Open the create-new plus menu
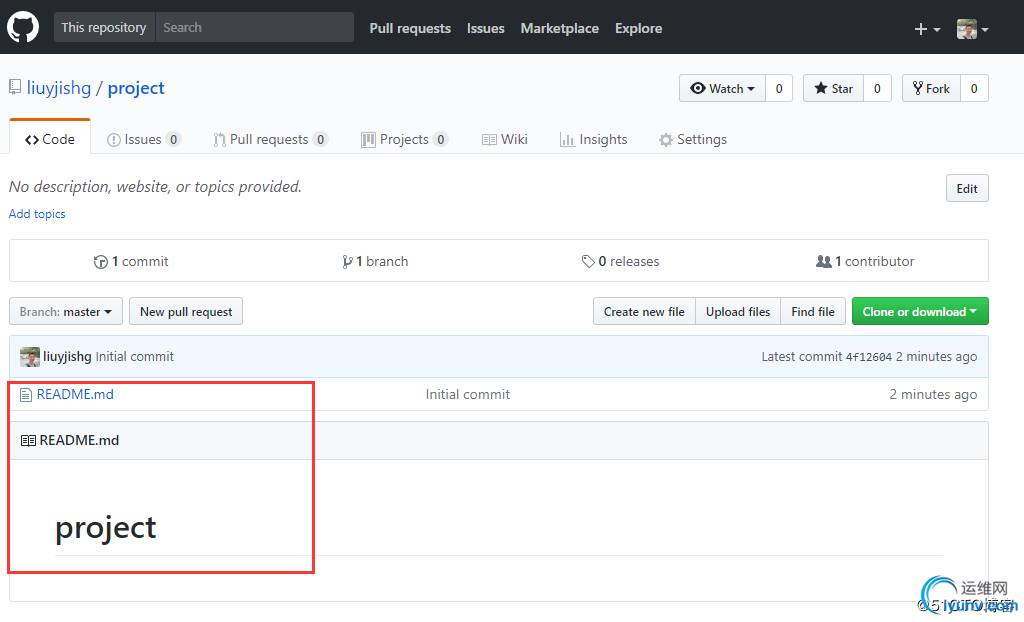Screen dimensions: 1024x622 point(927,29)
